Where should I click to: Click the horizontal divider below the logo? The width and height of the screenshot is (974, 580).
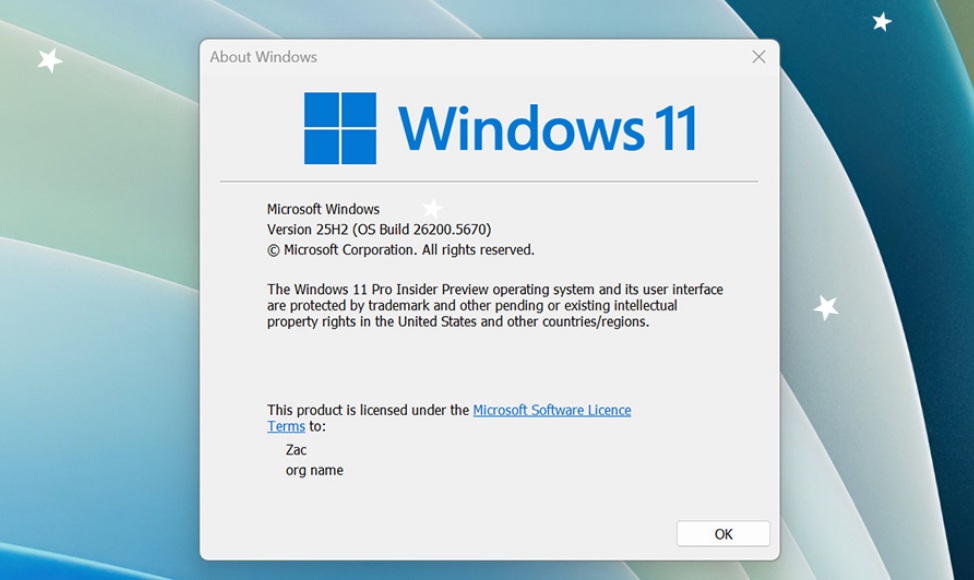coord(488,181)
